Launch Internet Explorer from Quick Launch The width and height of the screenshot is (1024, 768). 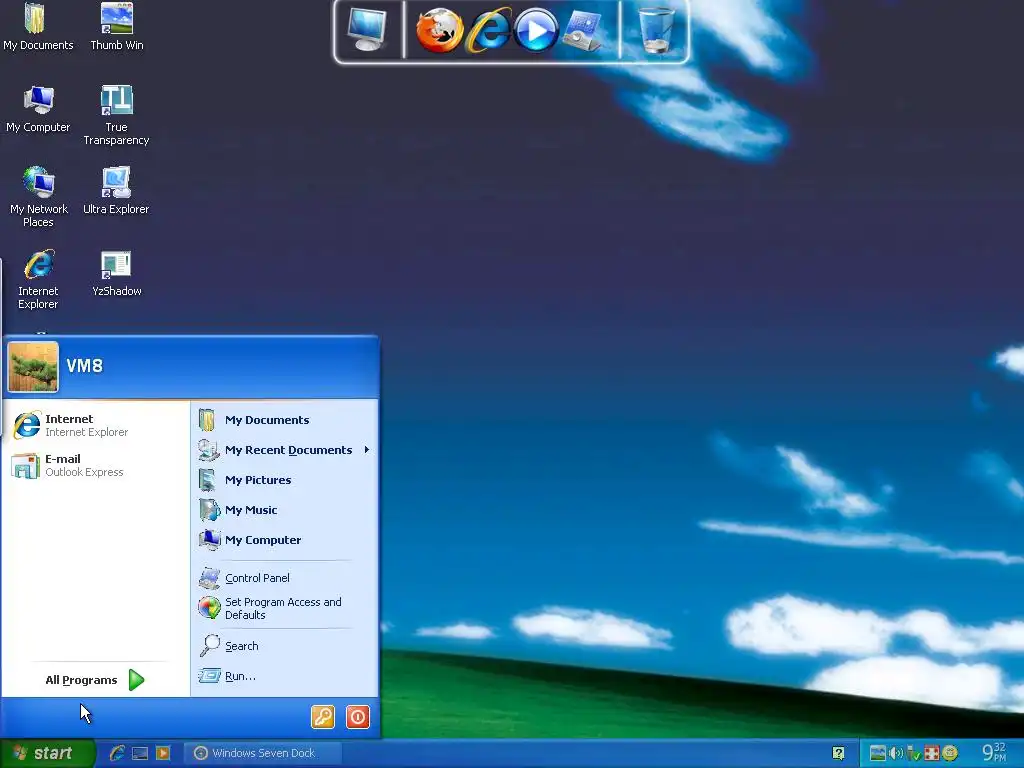point(117,754)
